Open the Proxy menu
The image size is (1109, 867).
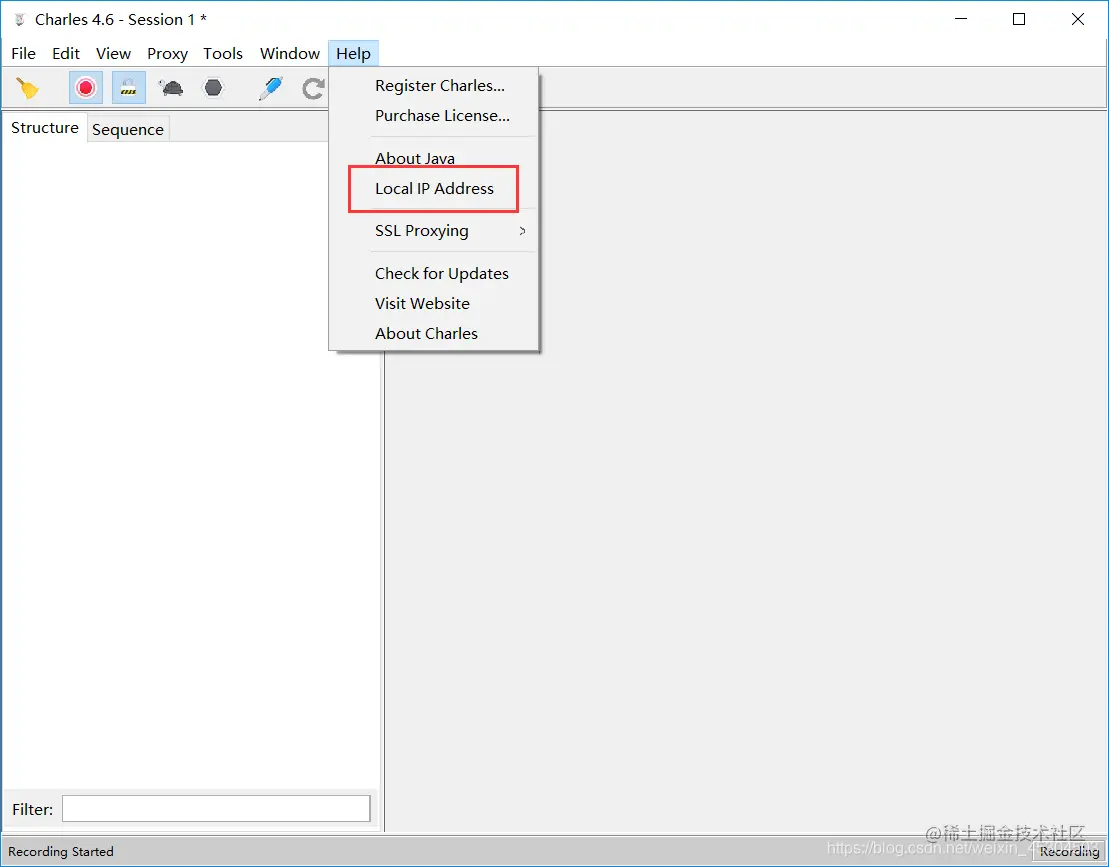pyautogui.click(x=168, y=54)
